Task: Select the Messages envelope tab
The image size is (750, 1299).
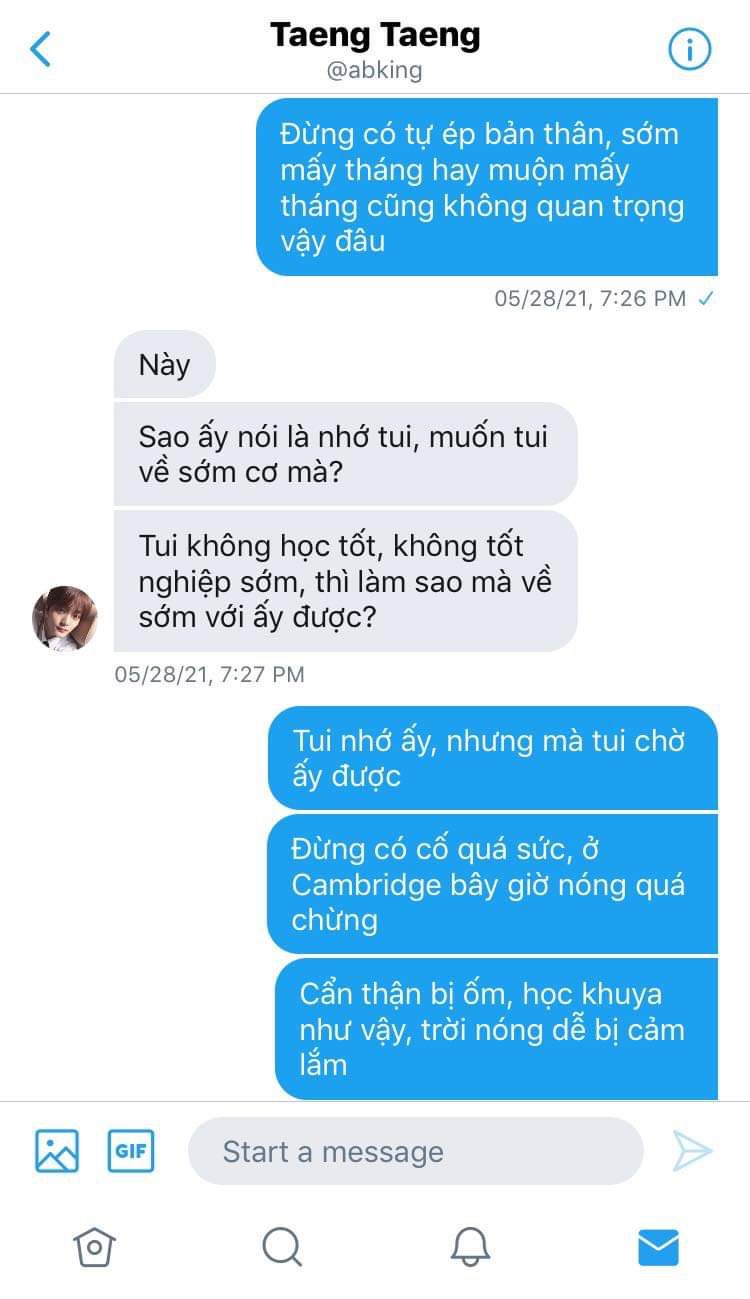Action: [658, 1246]
